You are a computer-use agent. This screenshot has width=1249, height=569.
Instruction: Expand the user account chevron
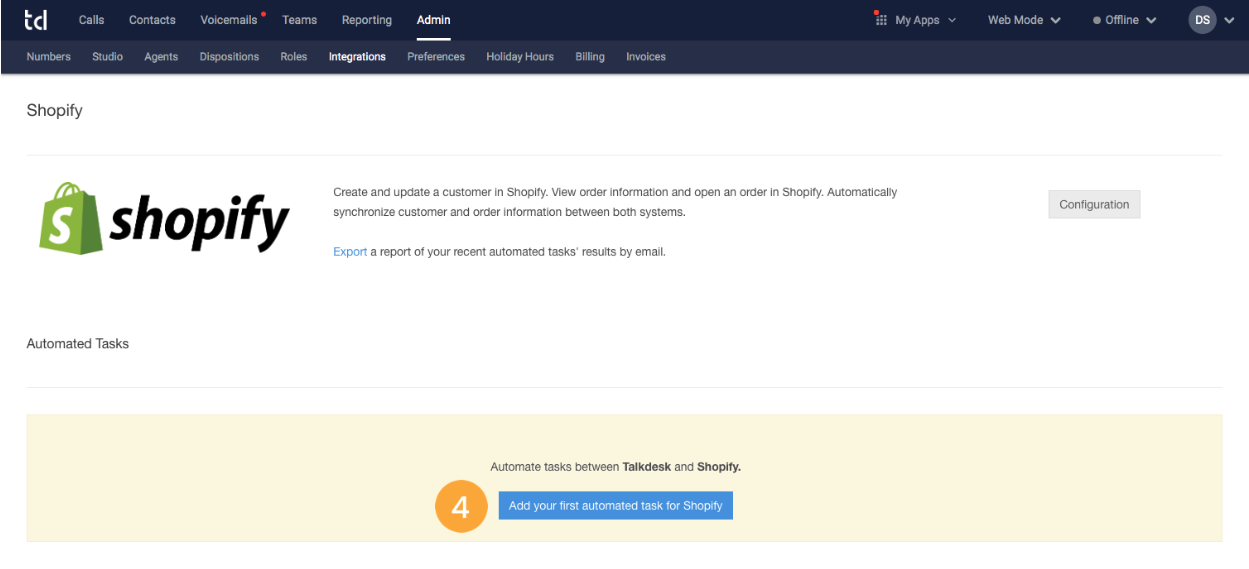[1230, 21]
